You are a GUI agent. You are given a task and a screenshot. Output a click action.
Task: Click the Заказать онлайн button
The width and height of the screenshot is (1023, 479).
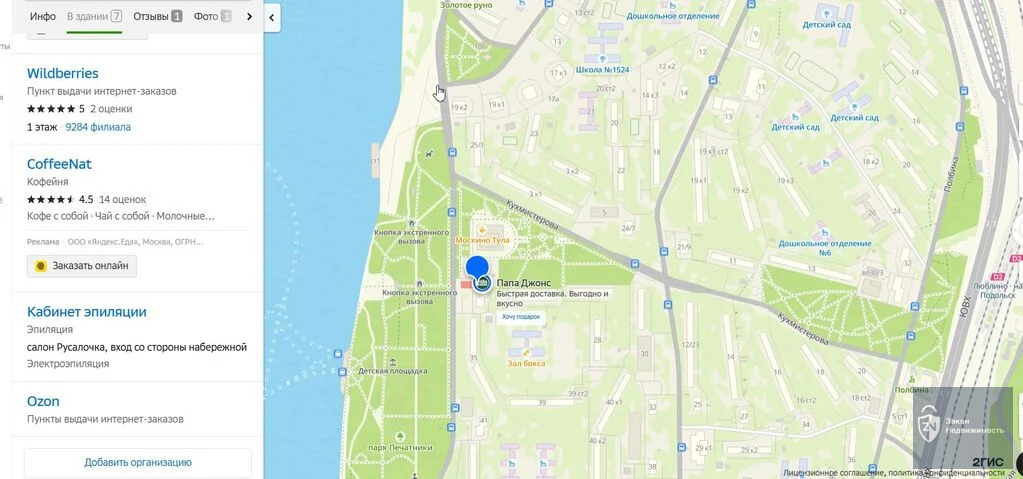tap(82, 266)
